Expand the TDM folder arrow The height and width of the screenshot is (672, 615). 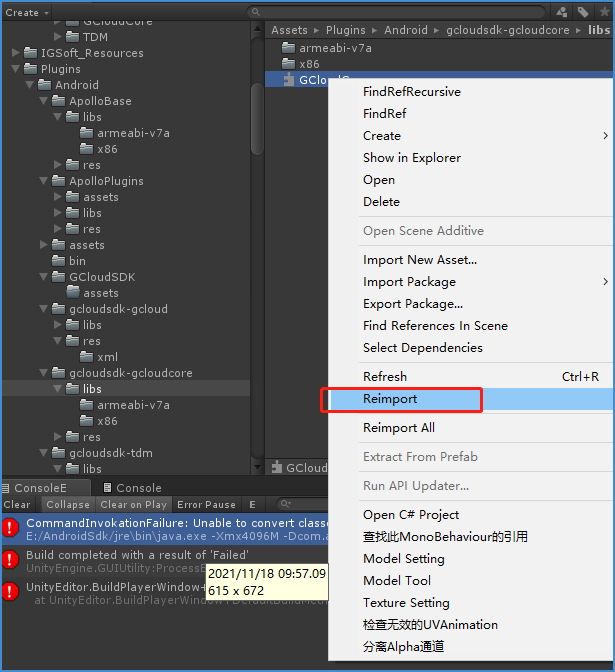58,37
